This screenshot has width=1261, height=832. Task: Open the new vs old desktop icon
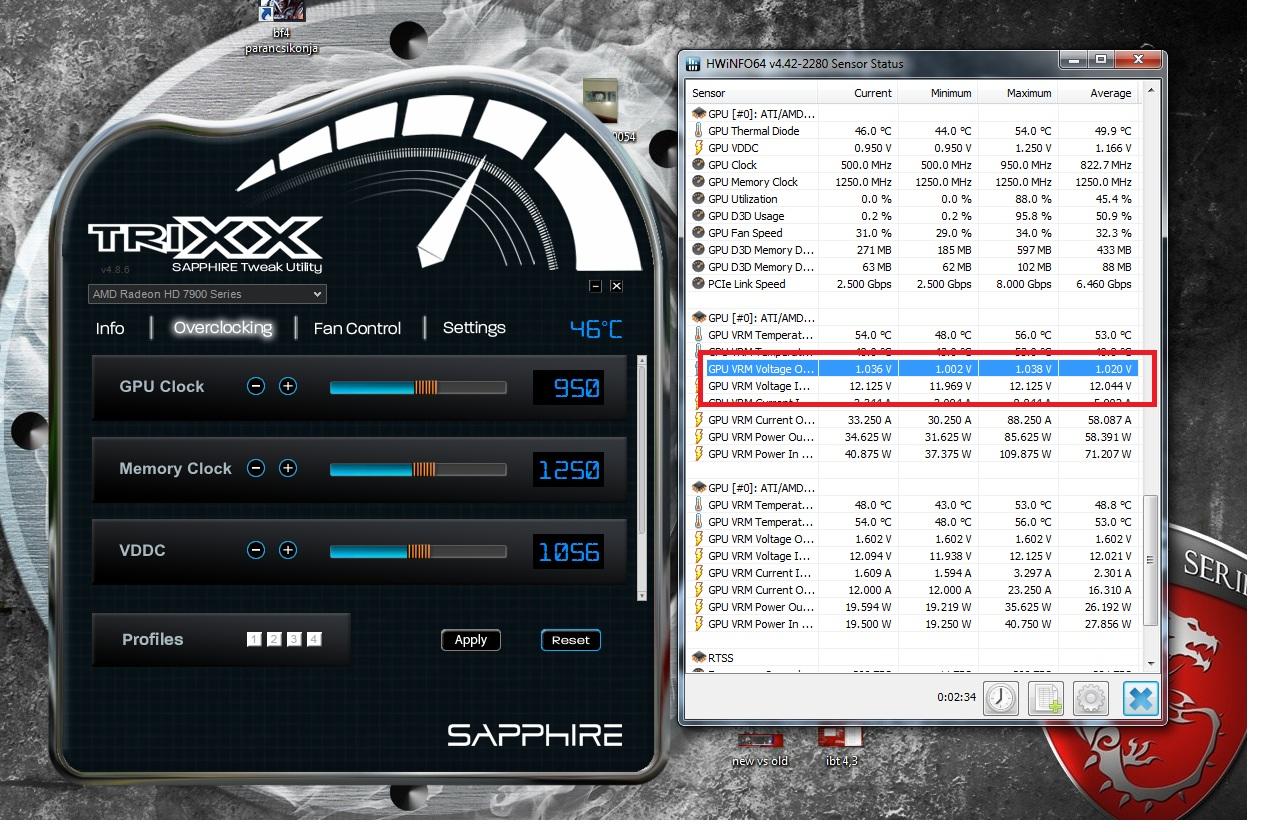coord(760,749)
